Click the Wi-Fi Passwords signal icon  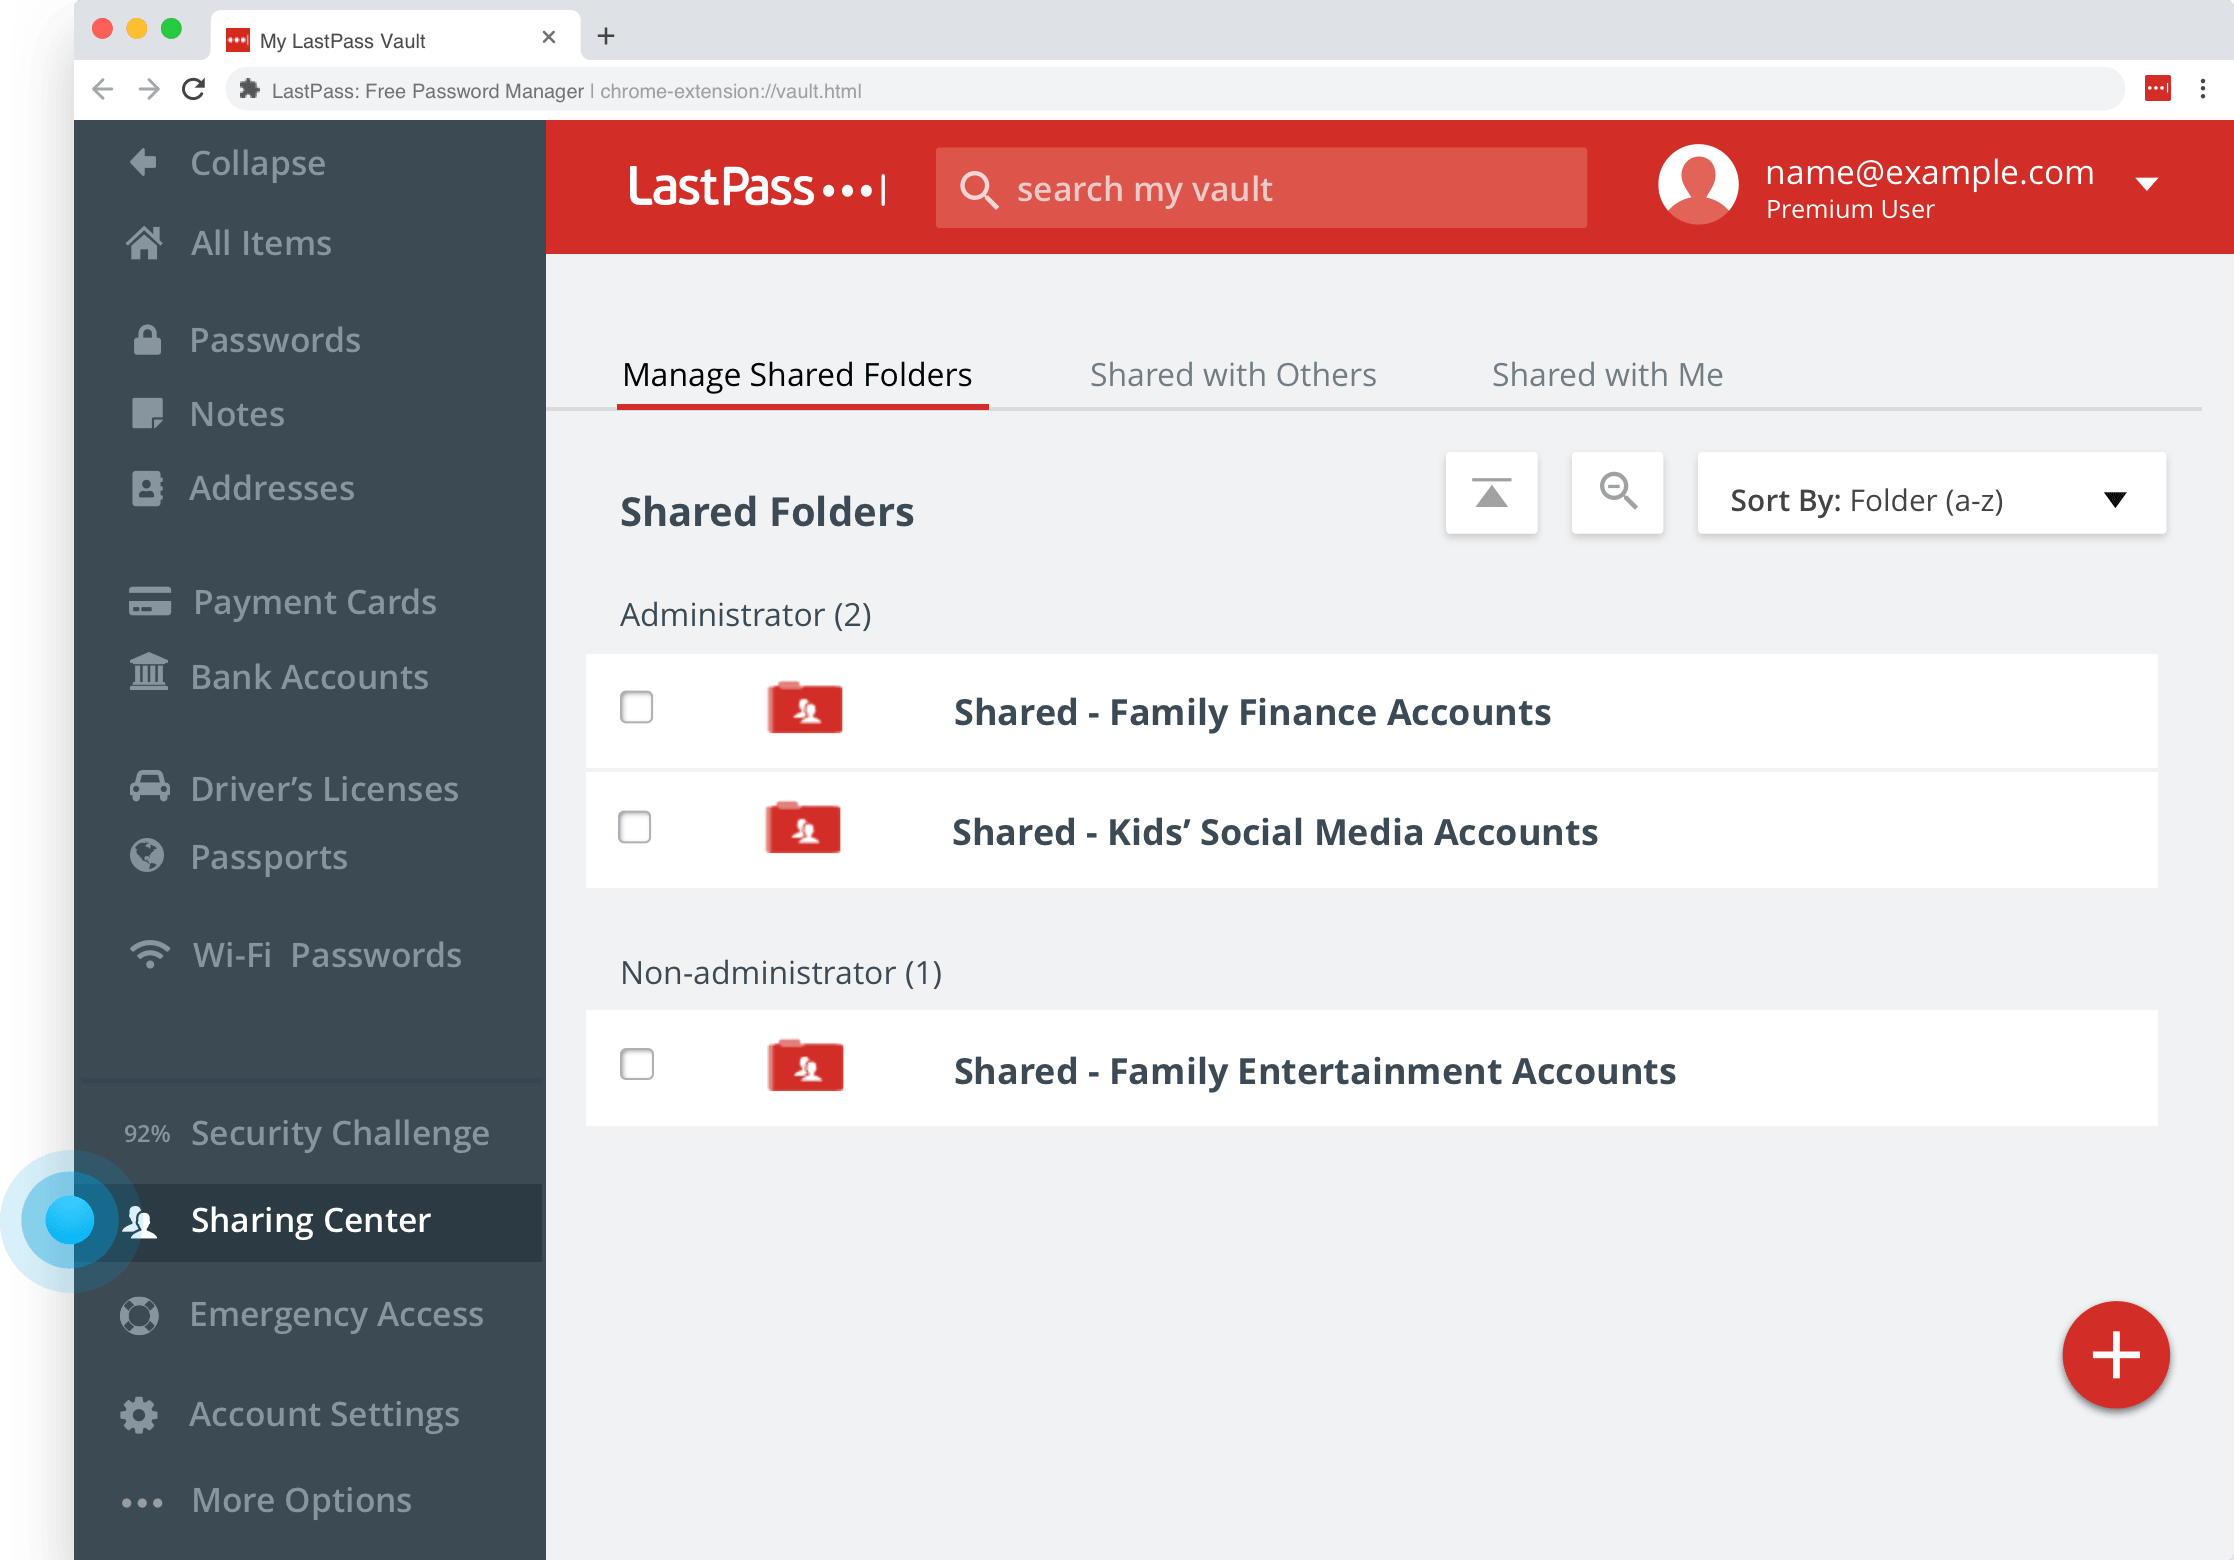click(x=150, y=954)
